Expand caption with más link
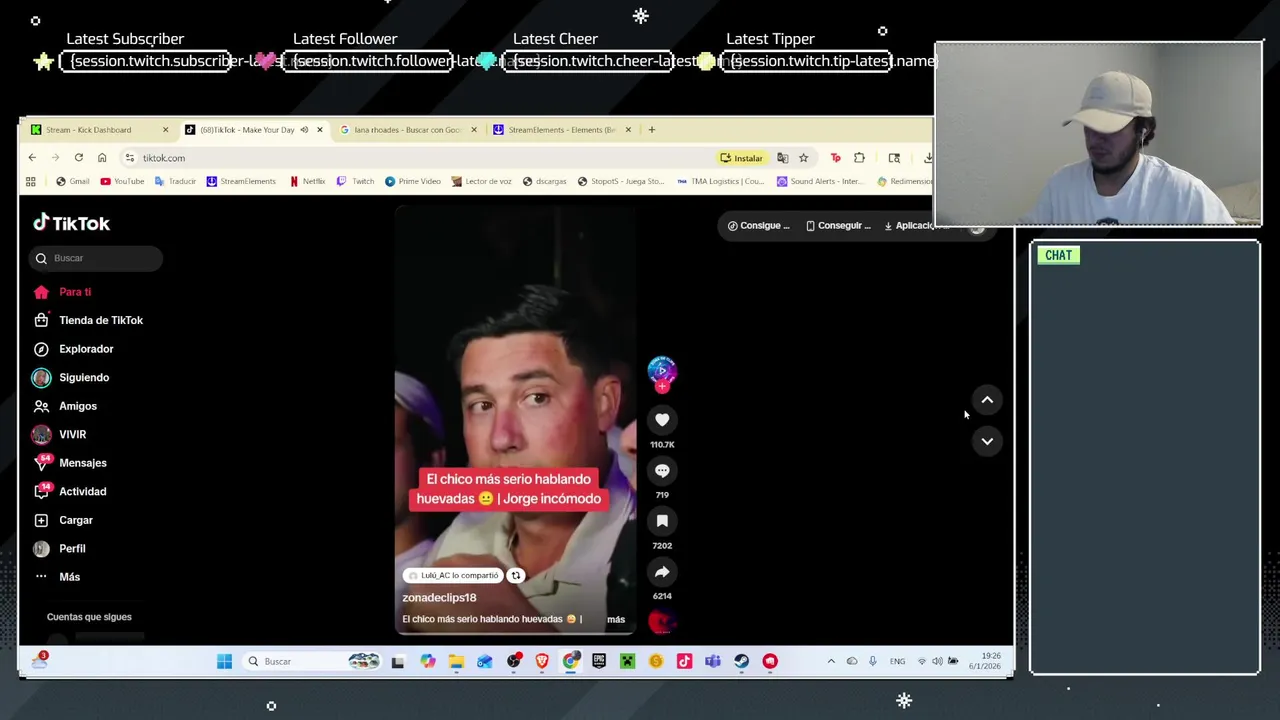 tap(616, 620)
